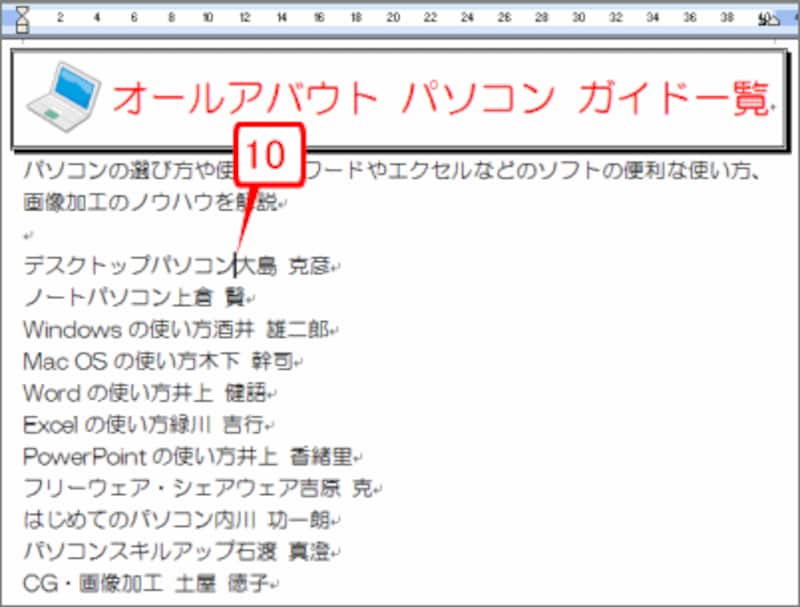Click the 20 mark on the ruler

(x=395, y=17)
